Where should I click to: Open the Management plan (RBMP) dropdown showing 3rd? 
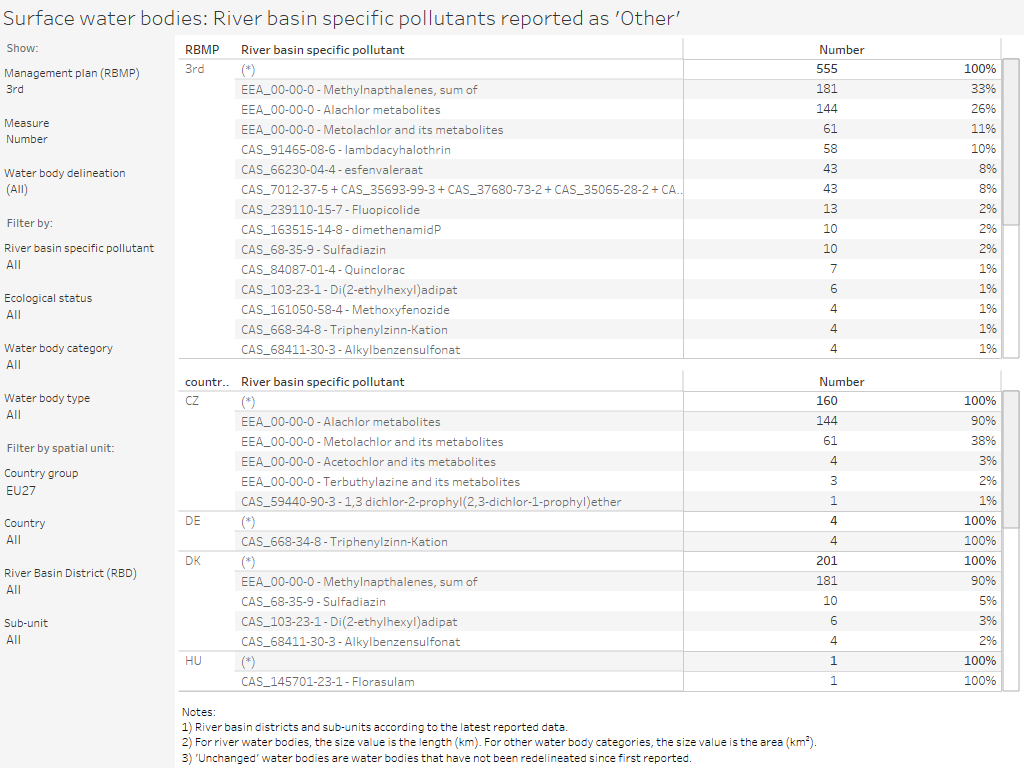85,89
